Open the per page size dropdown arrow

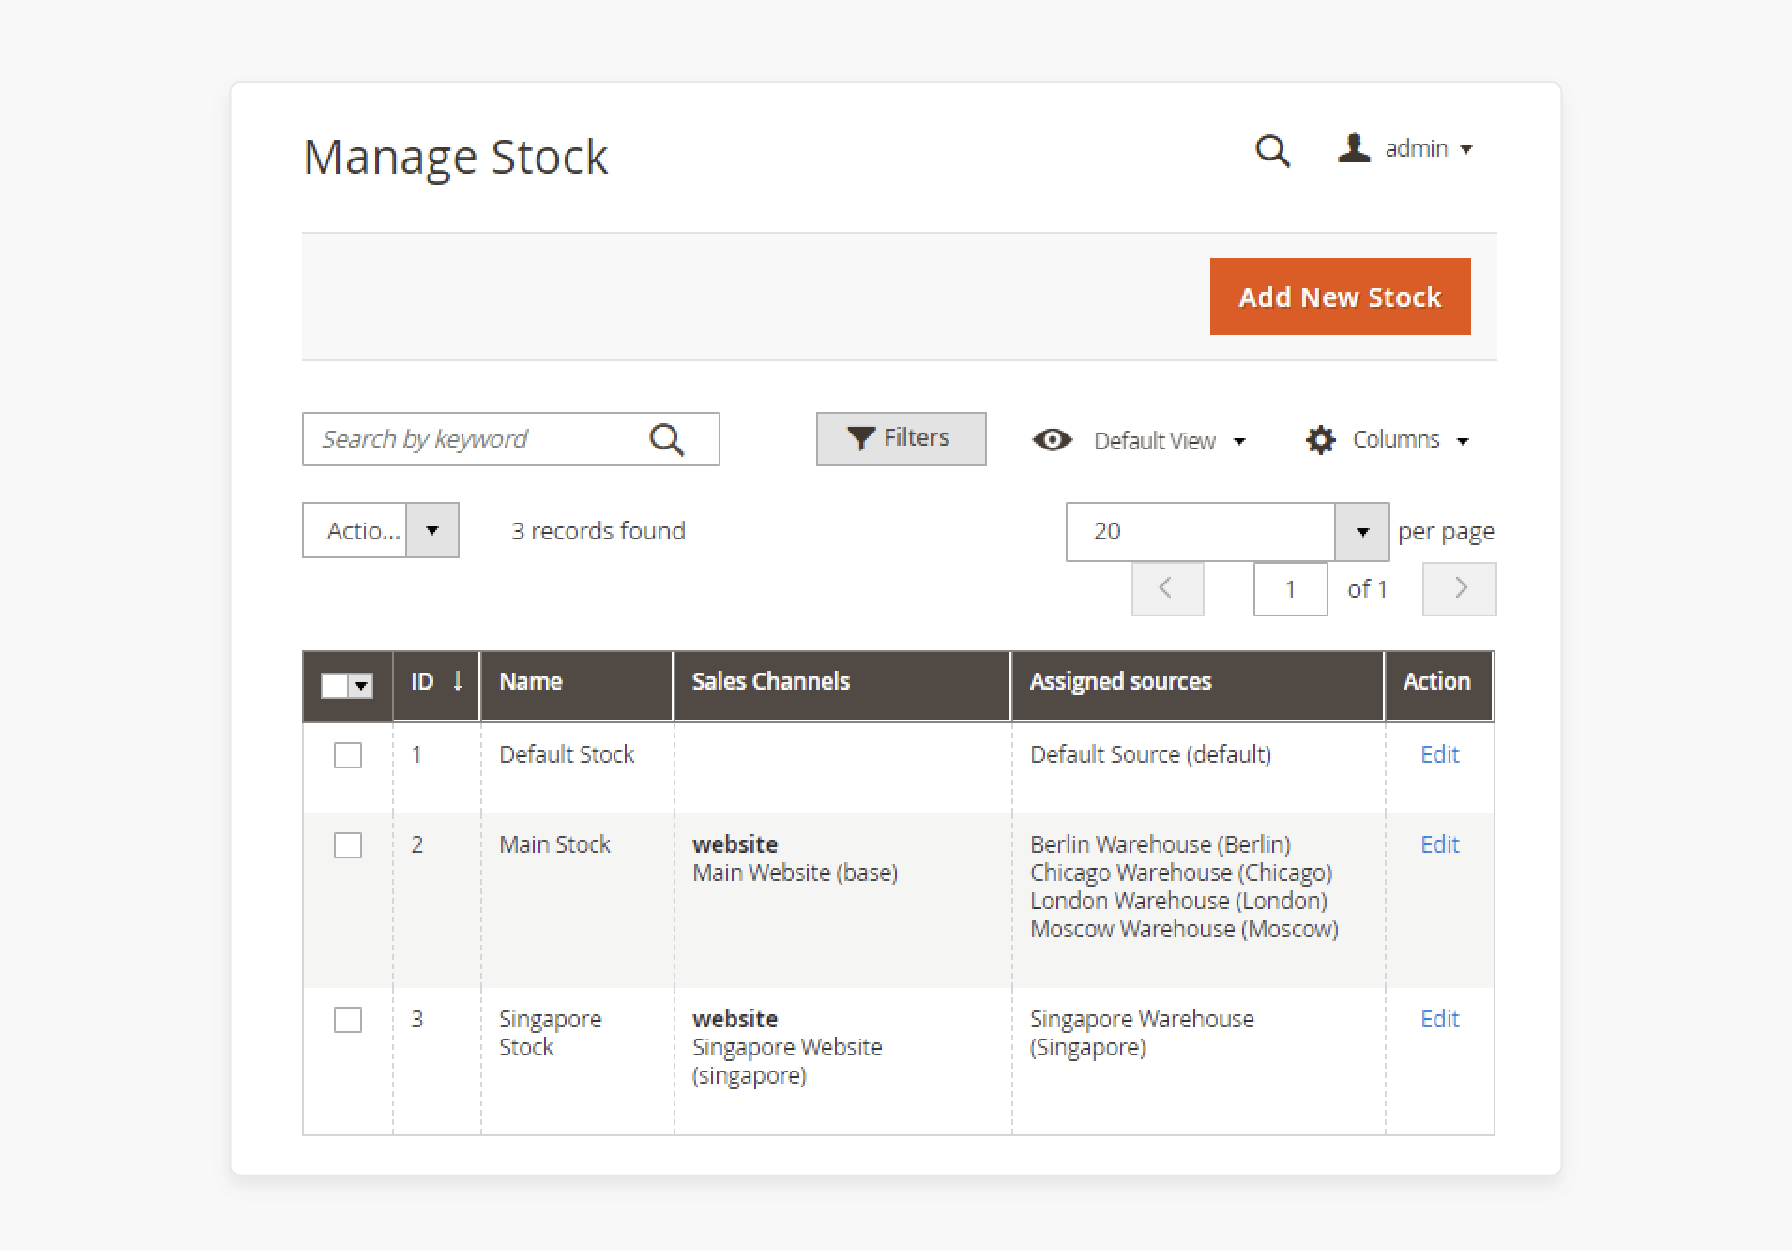1362,531
